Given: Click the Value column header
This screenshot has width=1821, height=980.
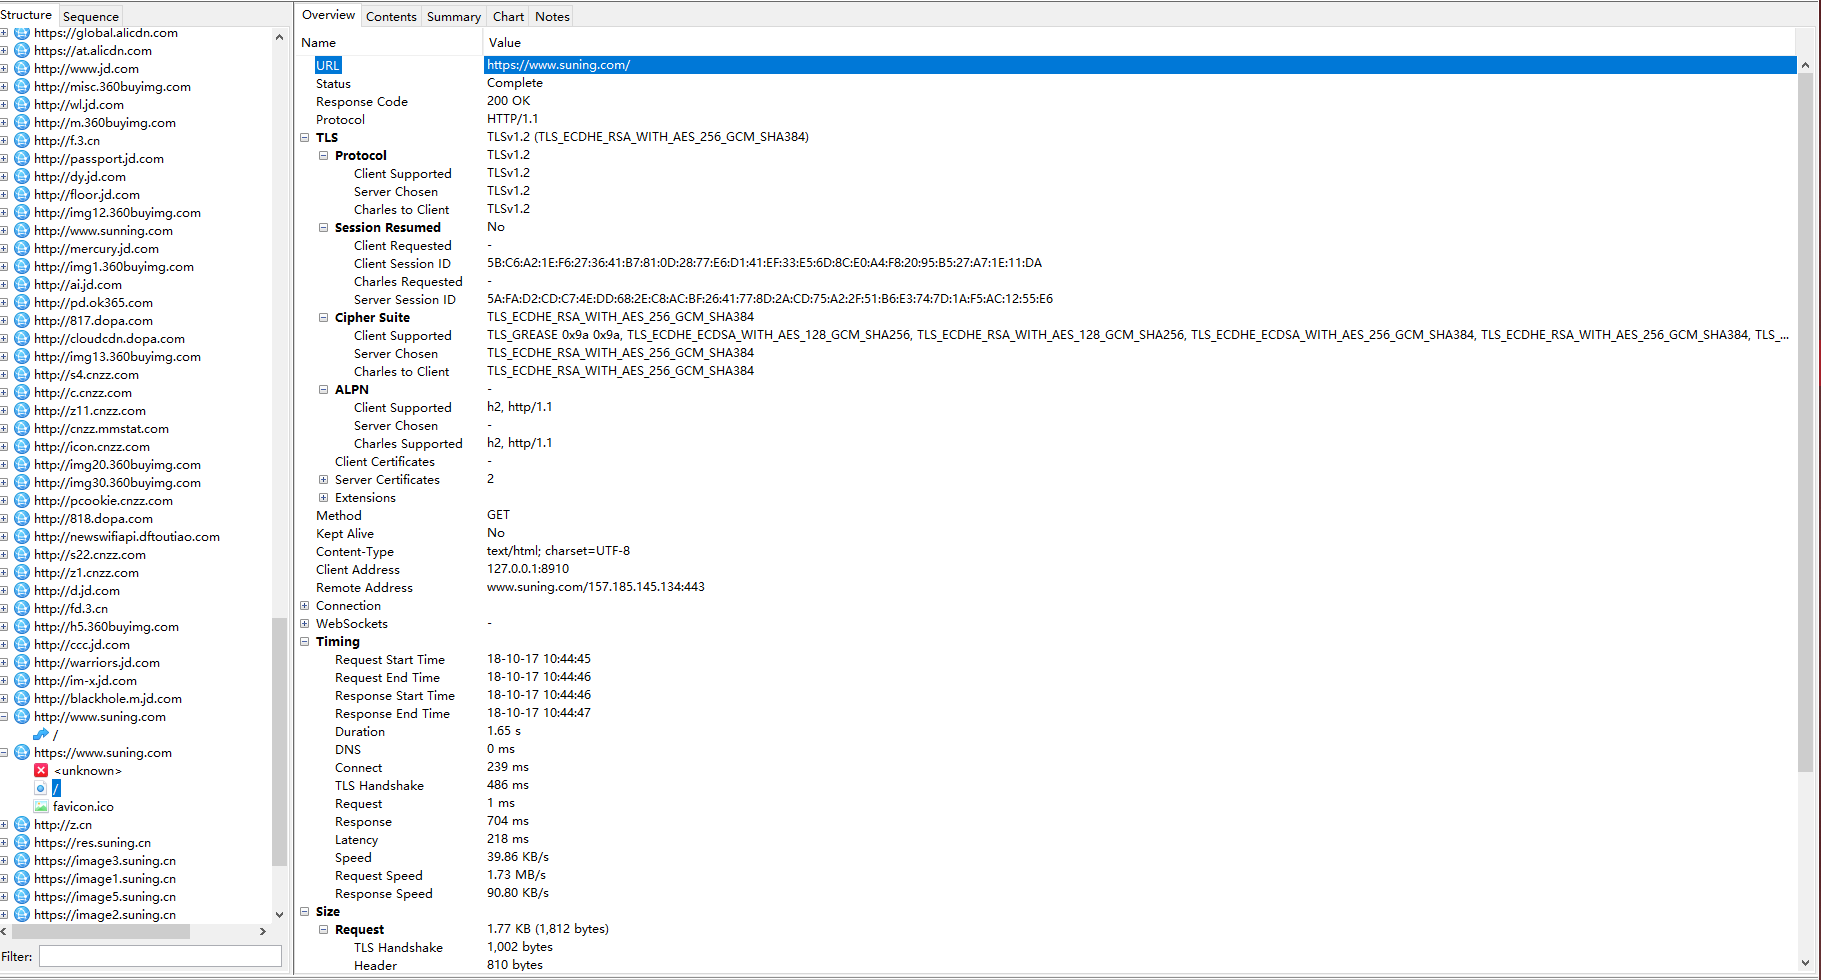Looking at the screenshot, I should point(1140,43).
